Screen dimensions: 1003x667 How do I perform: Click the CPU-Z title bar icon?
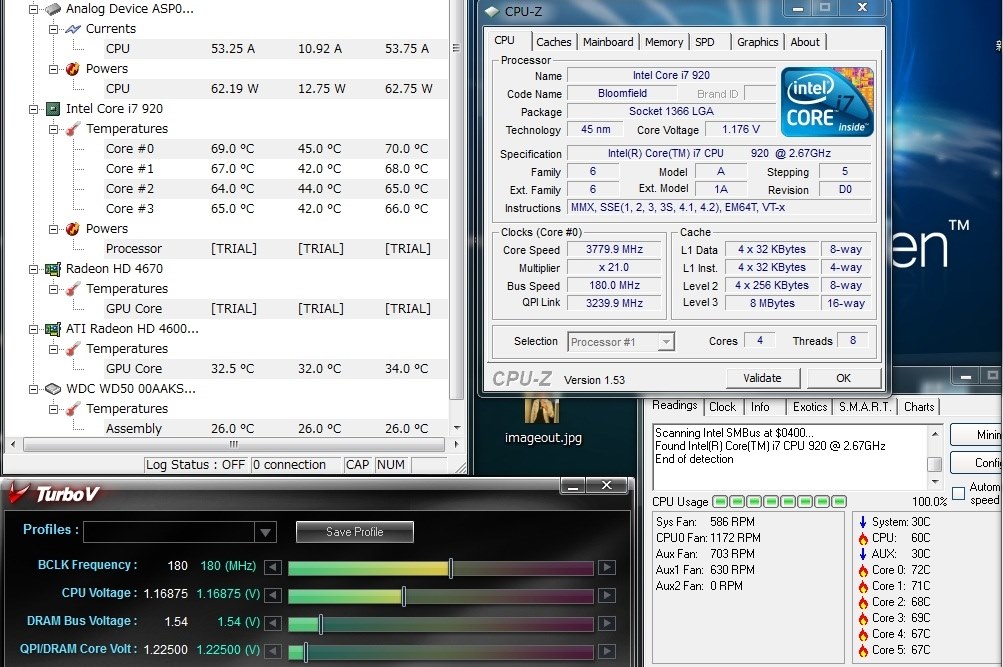click(x=492, y=12)
